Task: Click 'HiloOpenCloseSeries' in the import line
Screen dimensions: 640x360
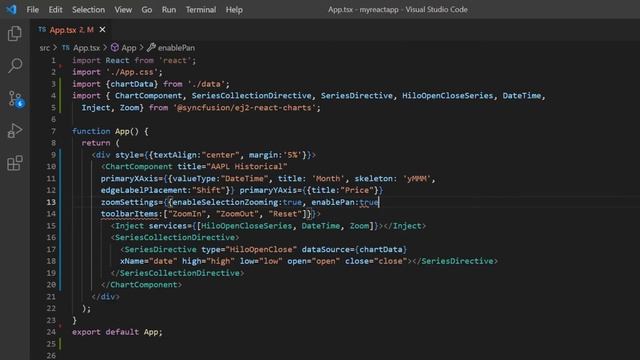Action: pyautogui.click(x=447, y=96)
